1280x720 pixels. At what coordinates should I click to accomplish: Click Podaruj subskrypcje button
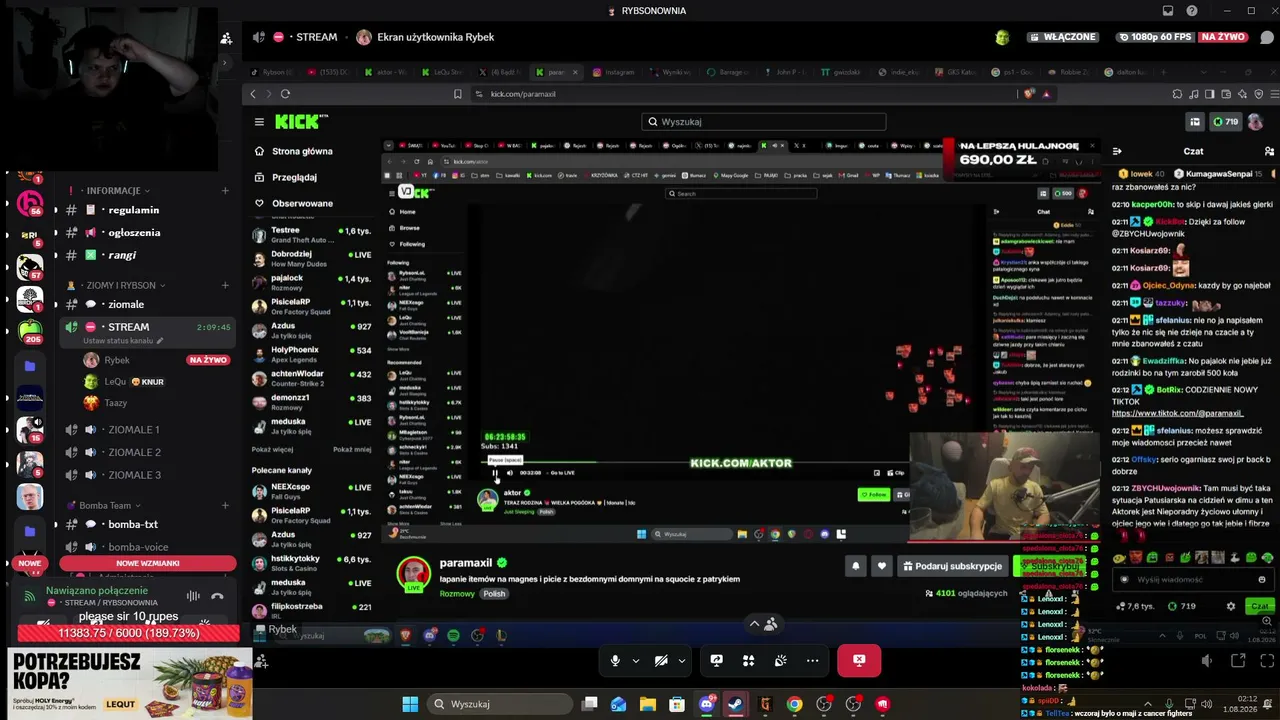pos(952,566)
